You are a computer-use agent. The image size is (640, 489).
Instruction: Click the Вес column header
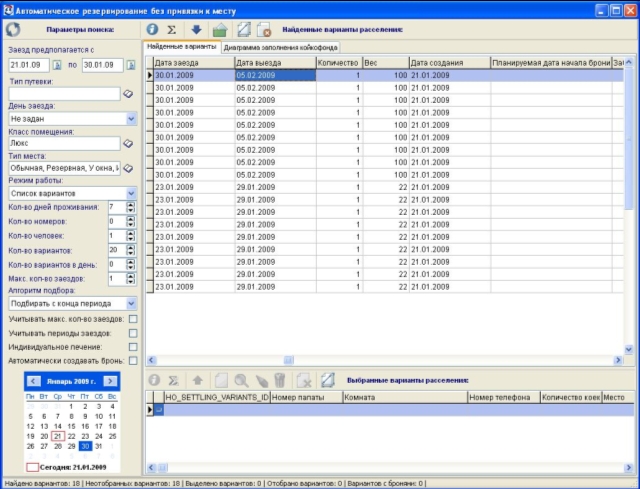click(x=386, y=63)
